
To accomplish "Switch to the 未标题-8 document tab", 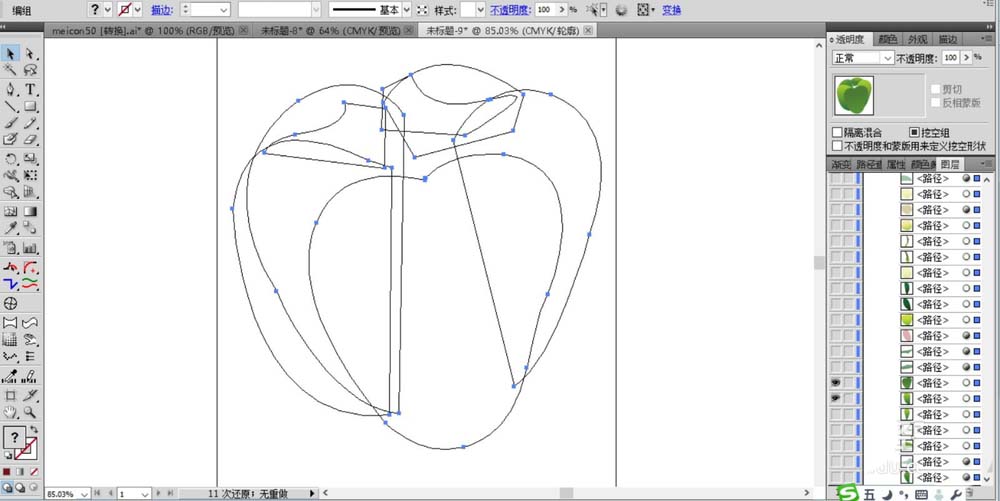I will [330, 31].
